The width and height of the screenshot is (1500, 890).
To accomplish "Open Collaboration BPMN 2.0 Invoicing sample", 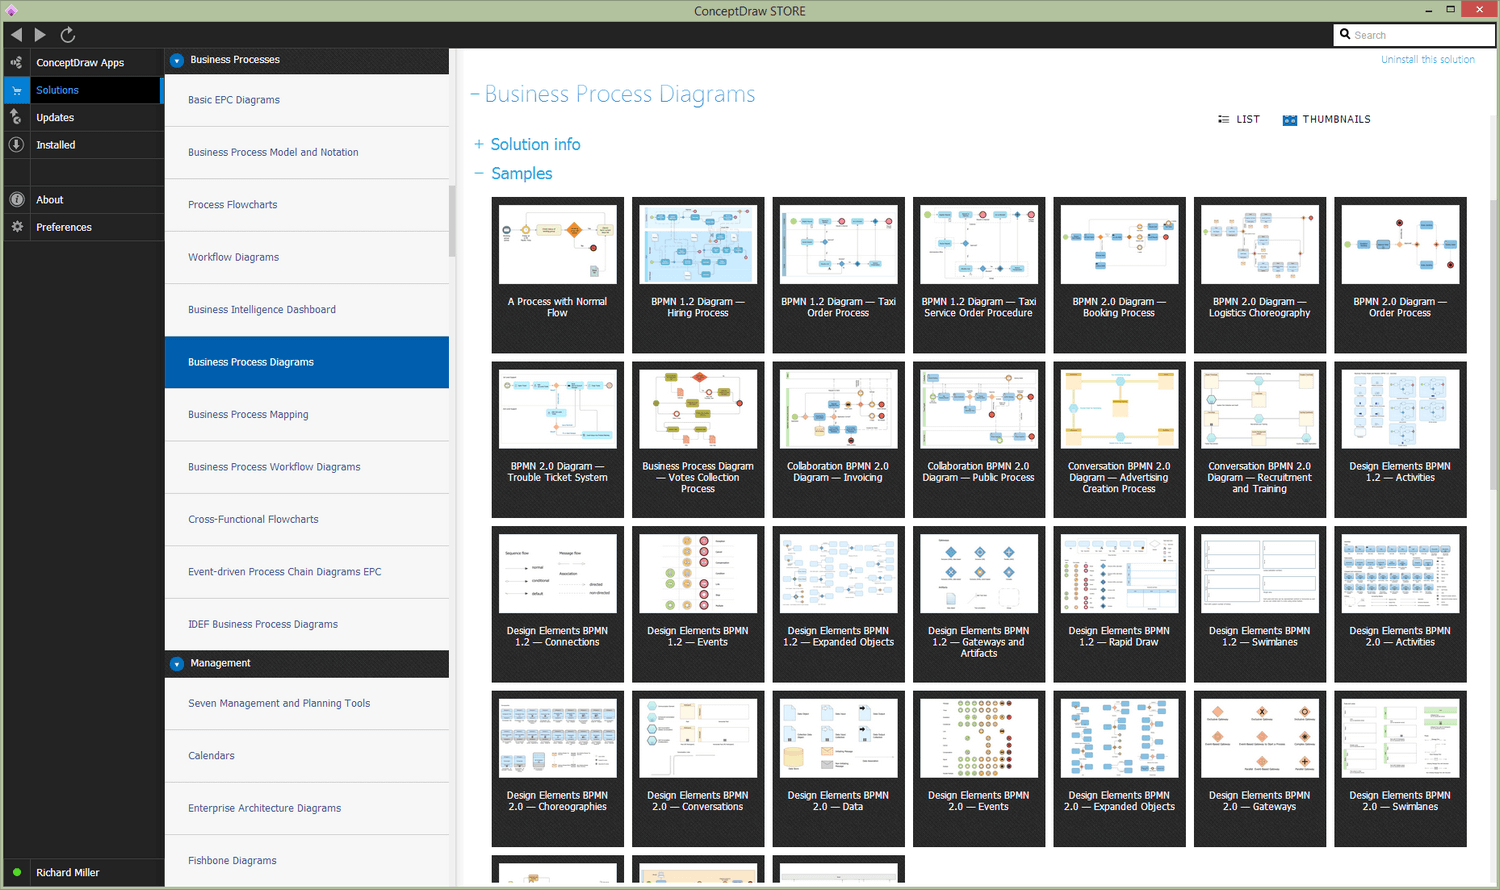I will 838,440.
